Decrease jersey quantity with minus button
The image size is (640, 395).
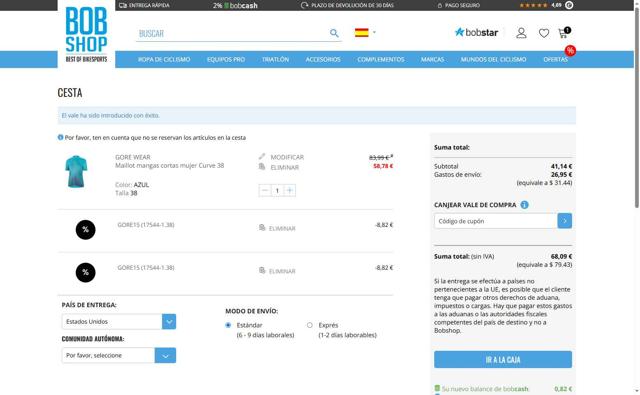[x=265, y=191]
